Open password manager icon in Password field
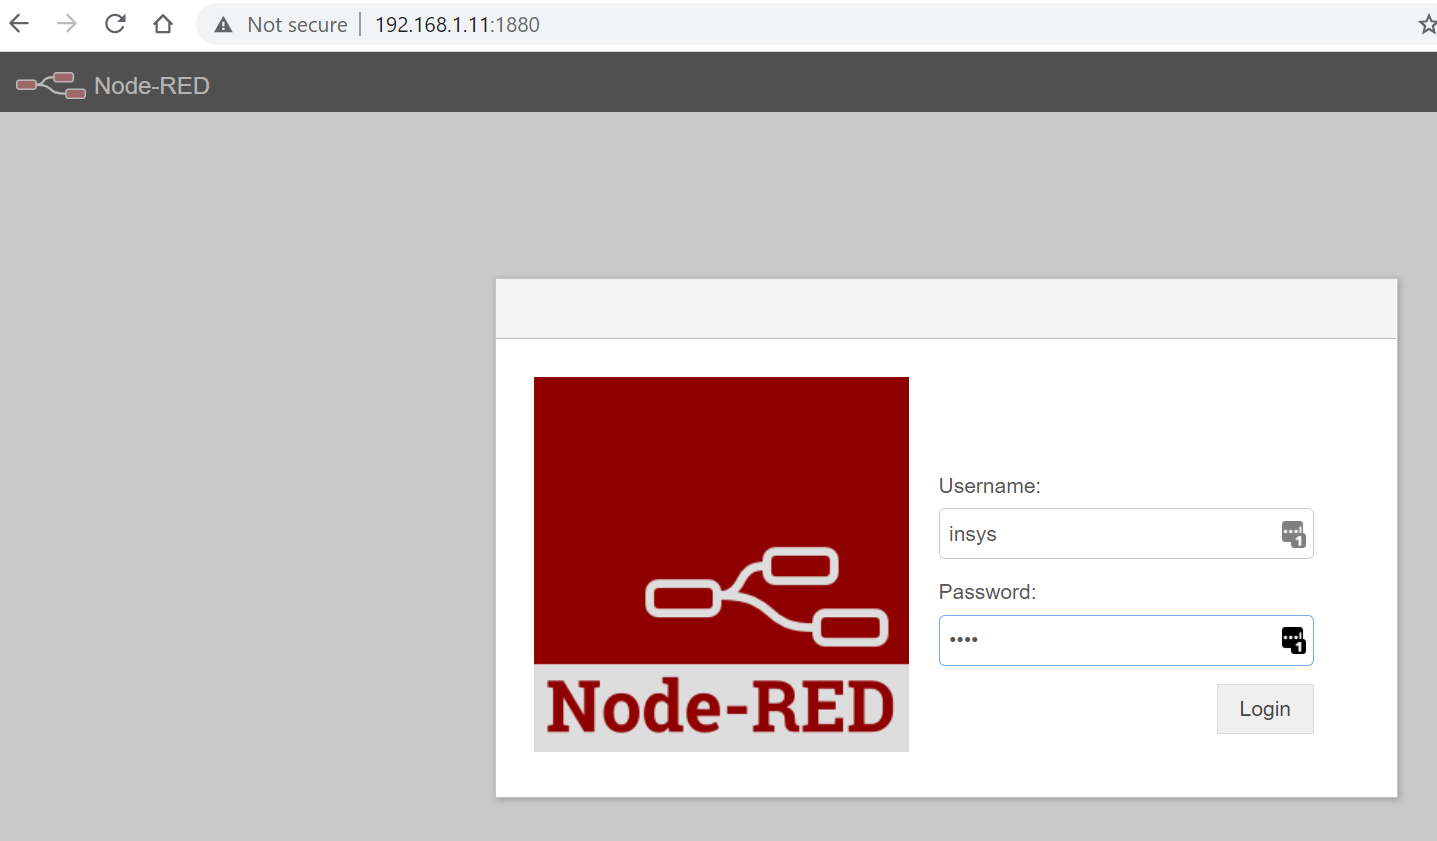This screenshot has height=841, width=1437. [x=1293, y=640]
